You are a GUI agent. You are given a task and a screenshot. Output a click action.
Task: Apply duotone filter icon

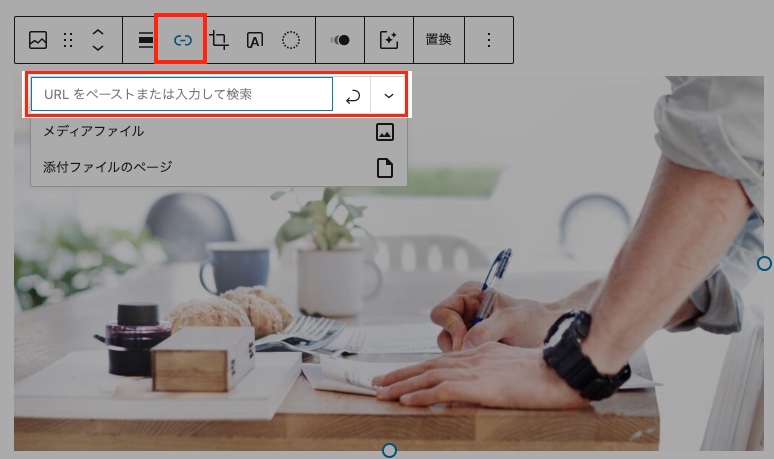340,40
